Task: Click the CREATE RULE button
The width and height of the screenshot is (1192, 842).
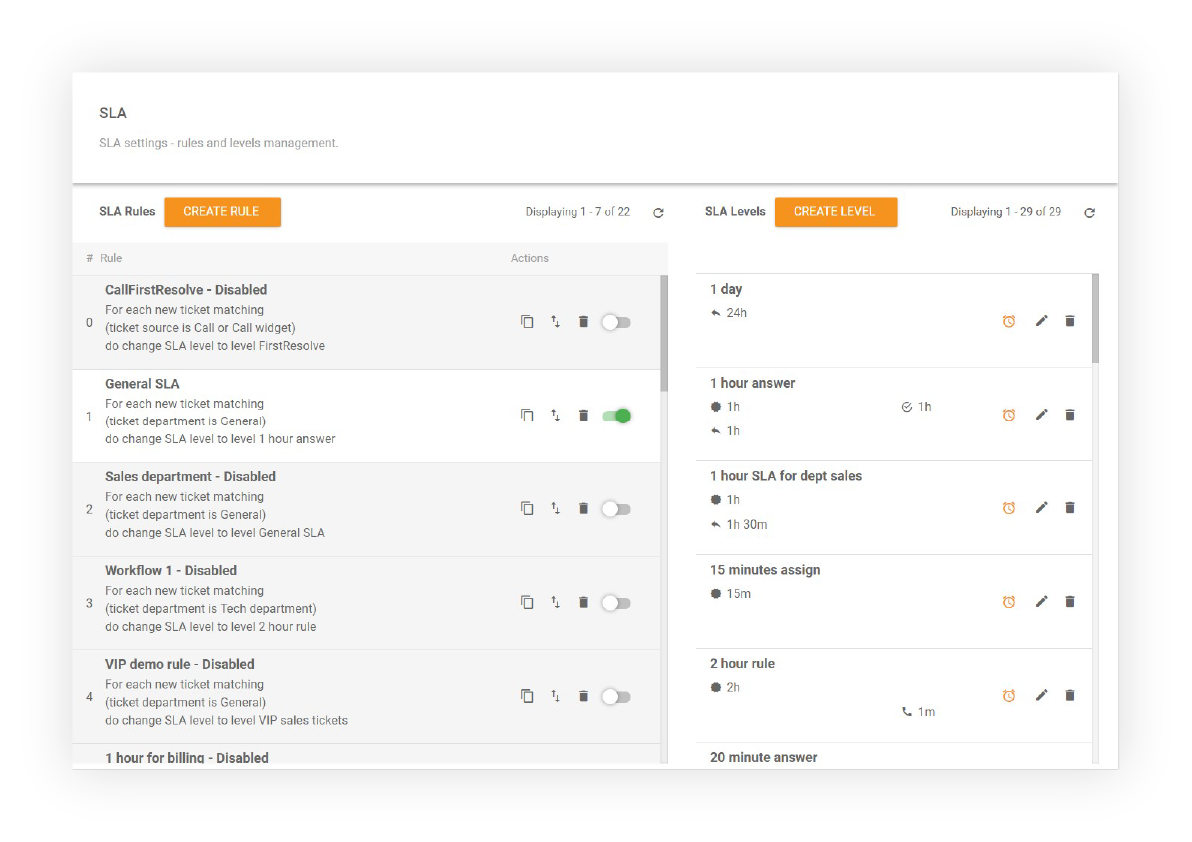Action: pos(222,212)
